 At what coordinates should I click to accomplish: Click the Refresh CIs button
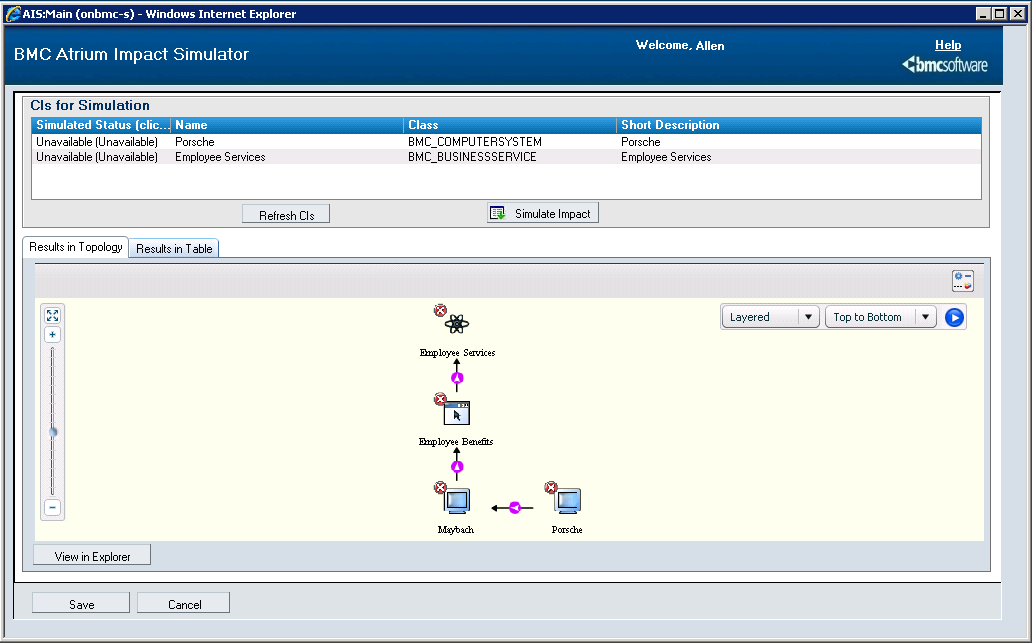coord(286,215)
